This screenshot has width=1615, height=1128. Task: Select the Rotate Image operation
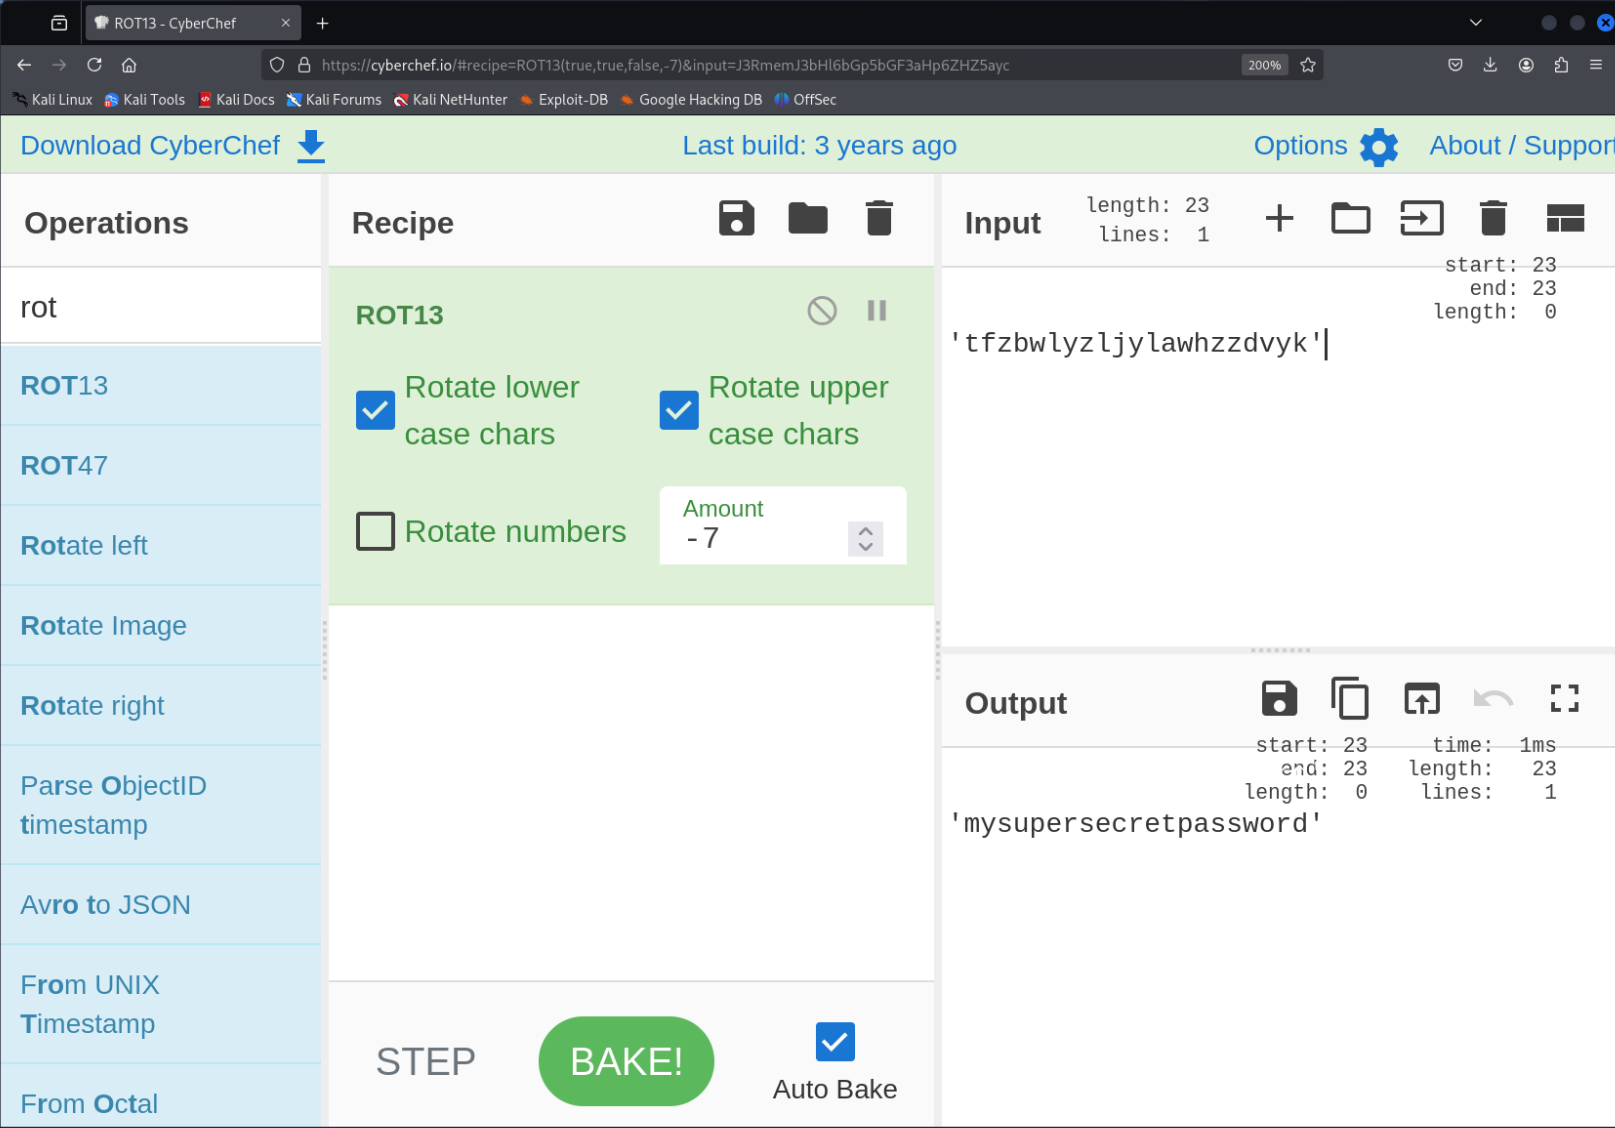click(x=161, y=626)
